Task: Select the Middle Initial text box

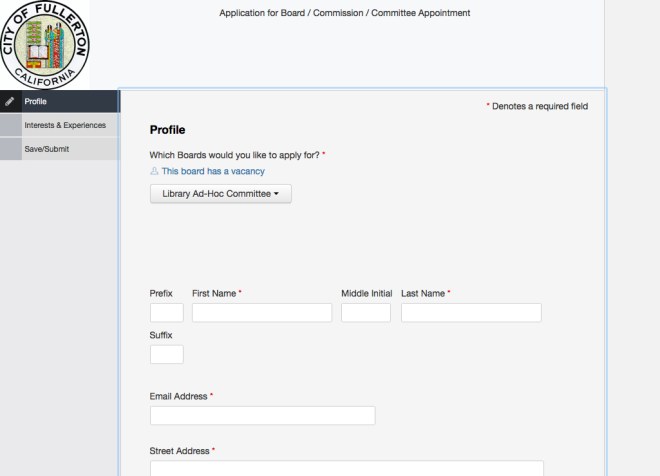Action: click(366, 313)
